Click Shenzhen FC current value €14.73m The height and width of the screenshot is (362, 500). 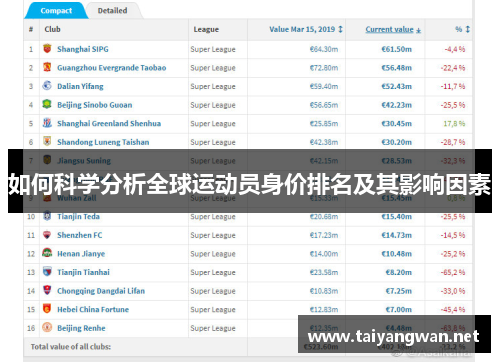pos(397,235)
